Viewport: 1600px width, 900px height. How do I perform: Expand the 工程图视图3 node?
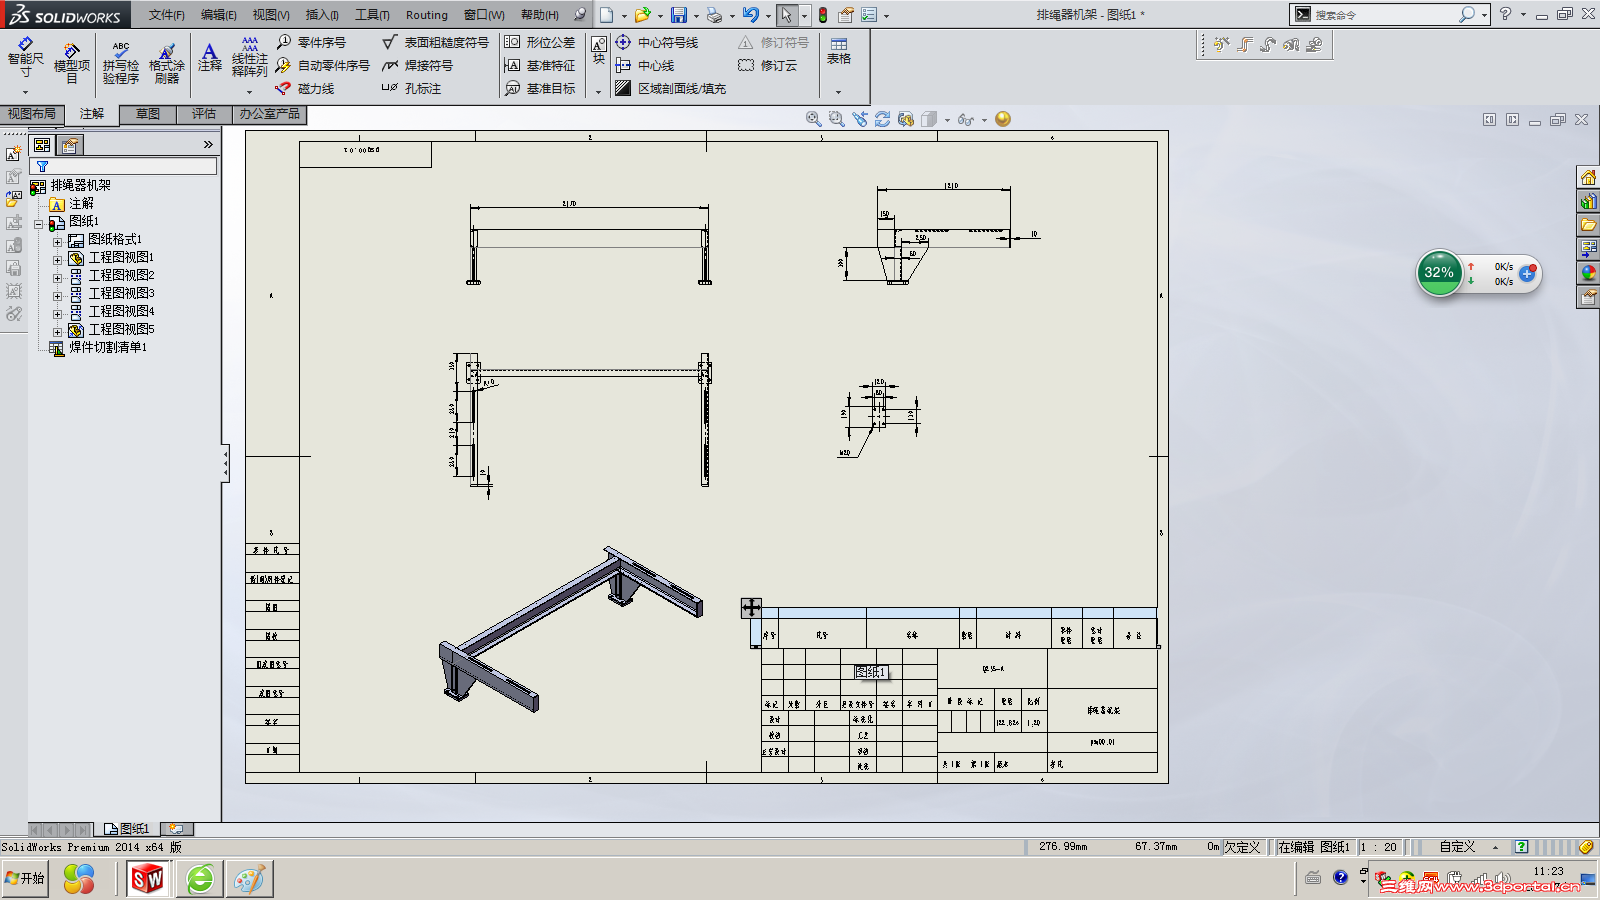tap(57, 296)
